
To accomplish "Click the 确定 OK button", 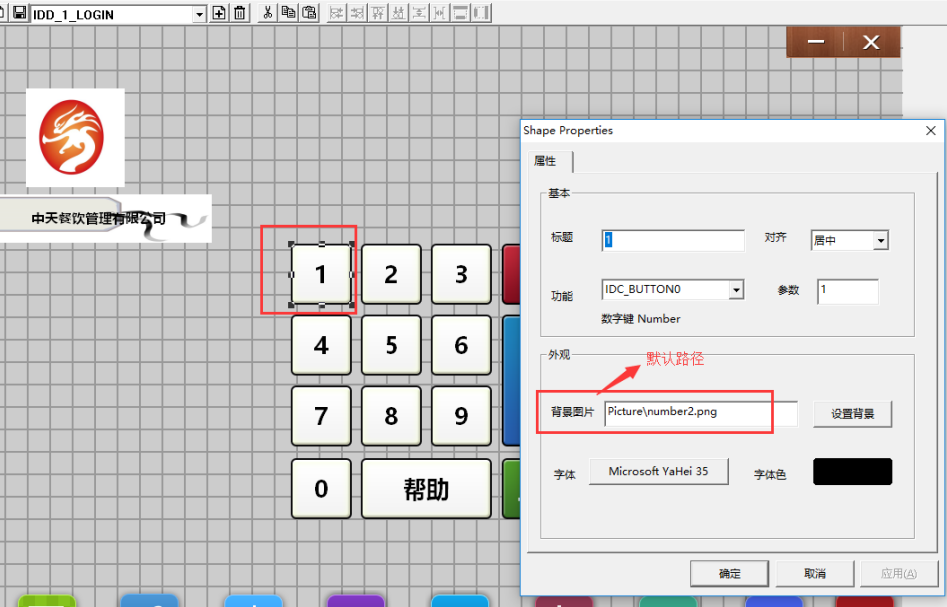I will point(730,573).
